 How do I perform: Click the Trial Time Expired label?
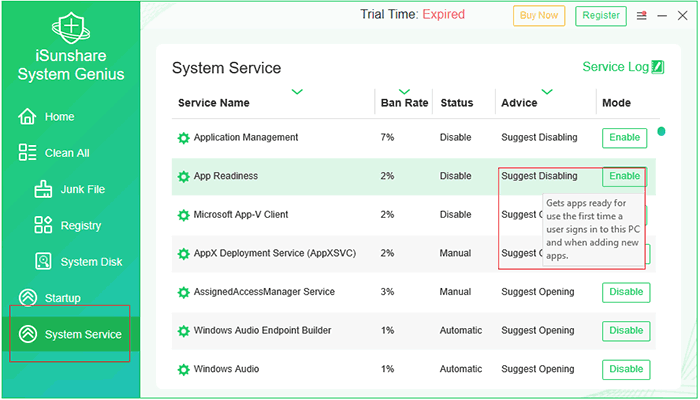point(412,15)
